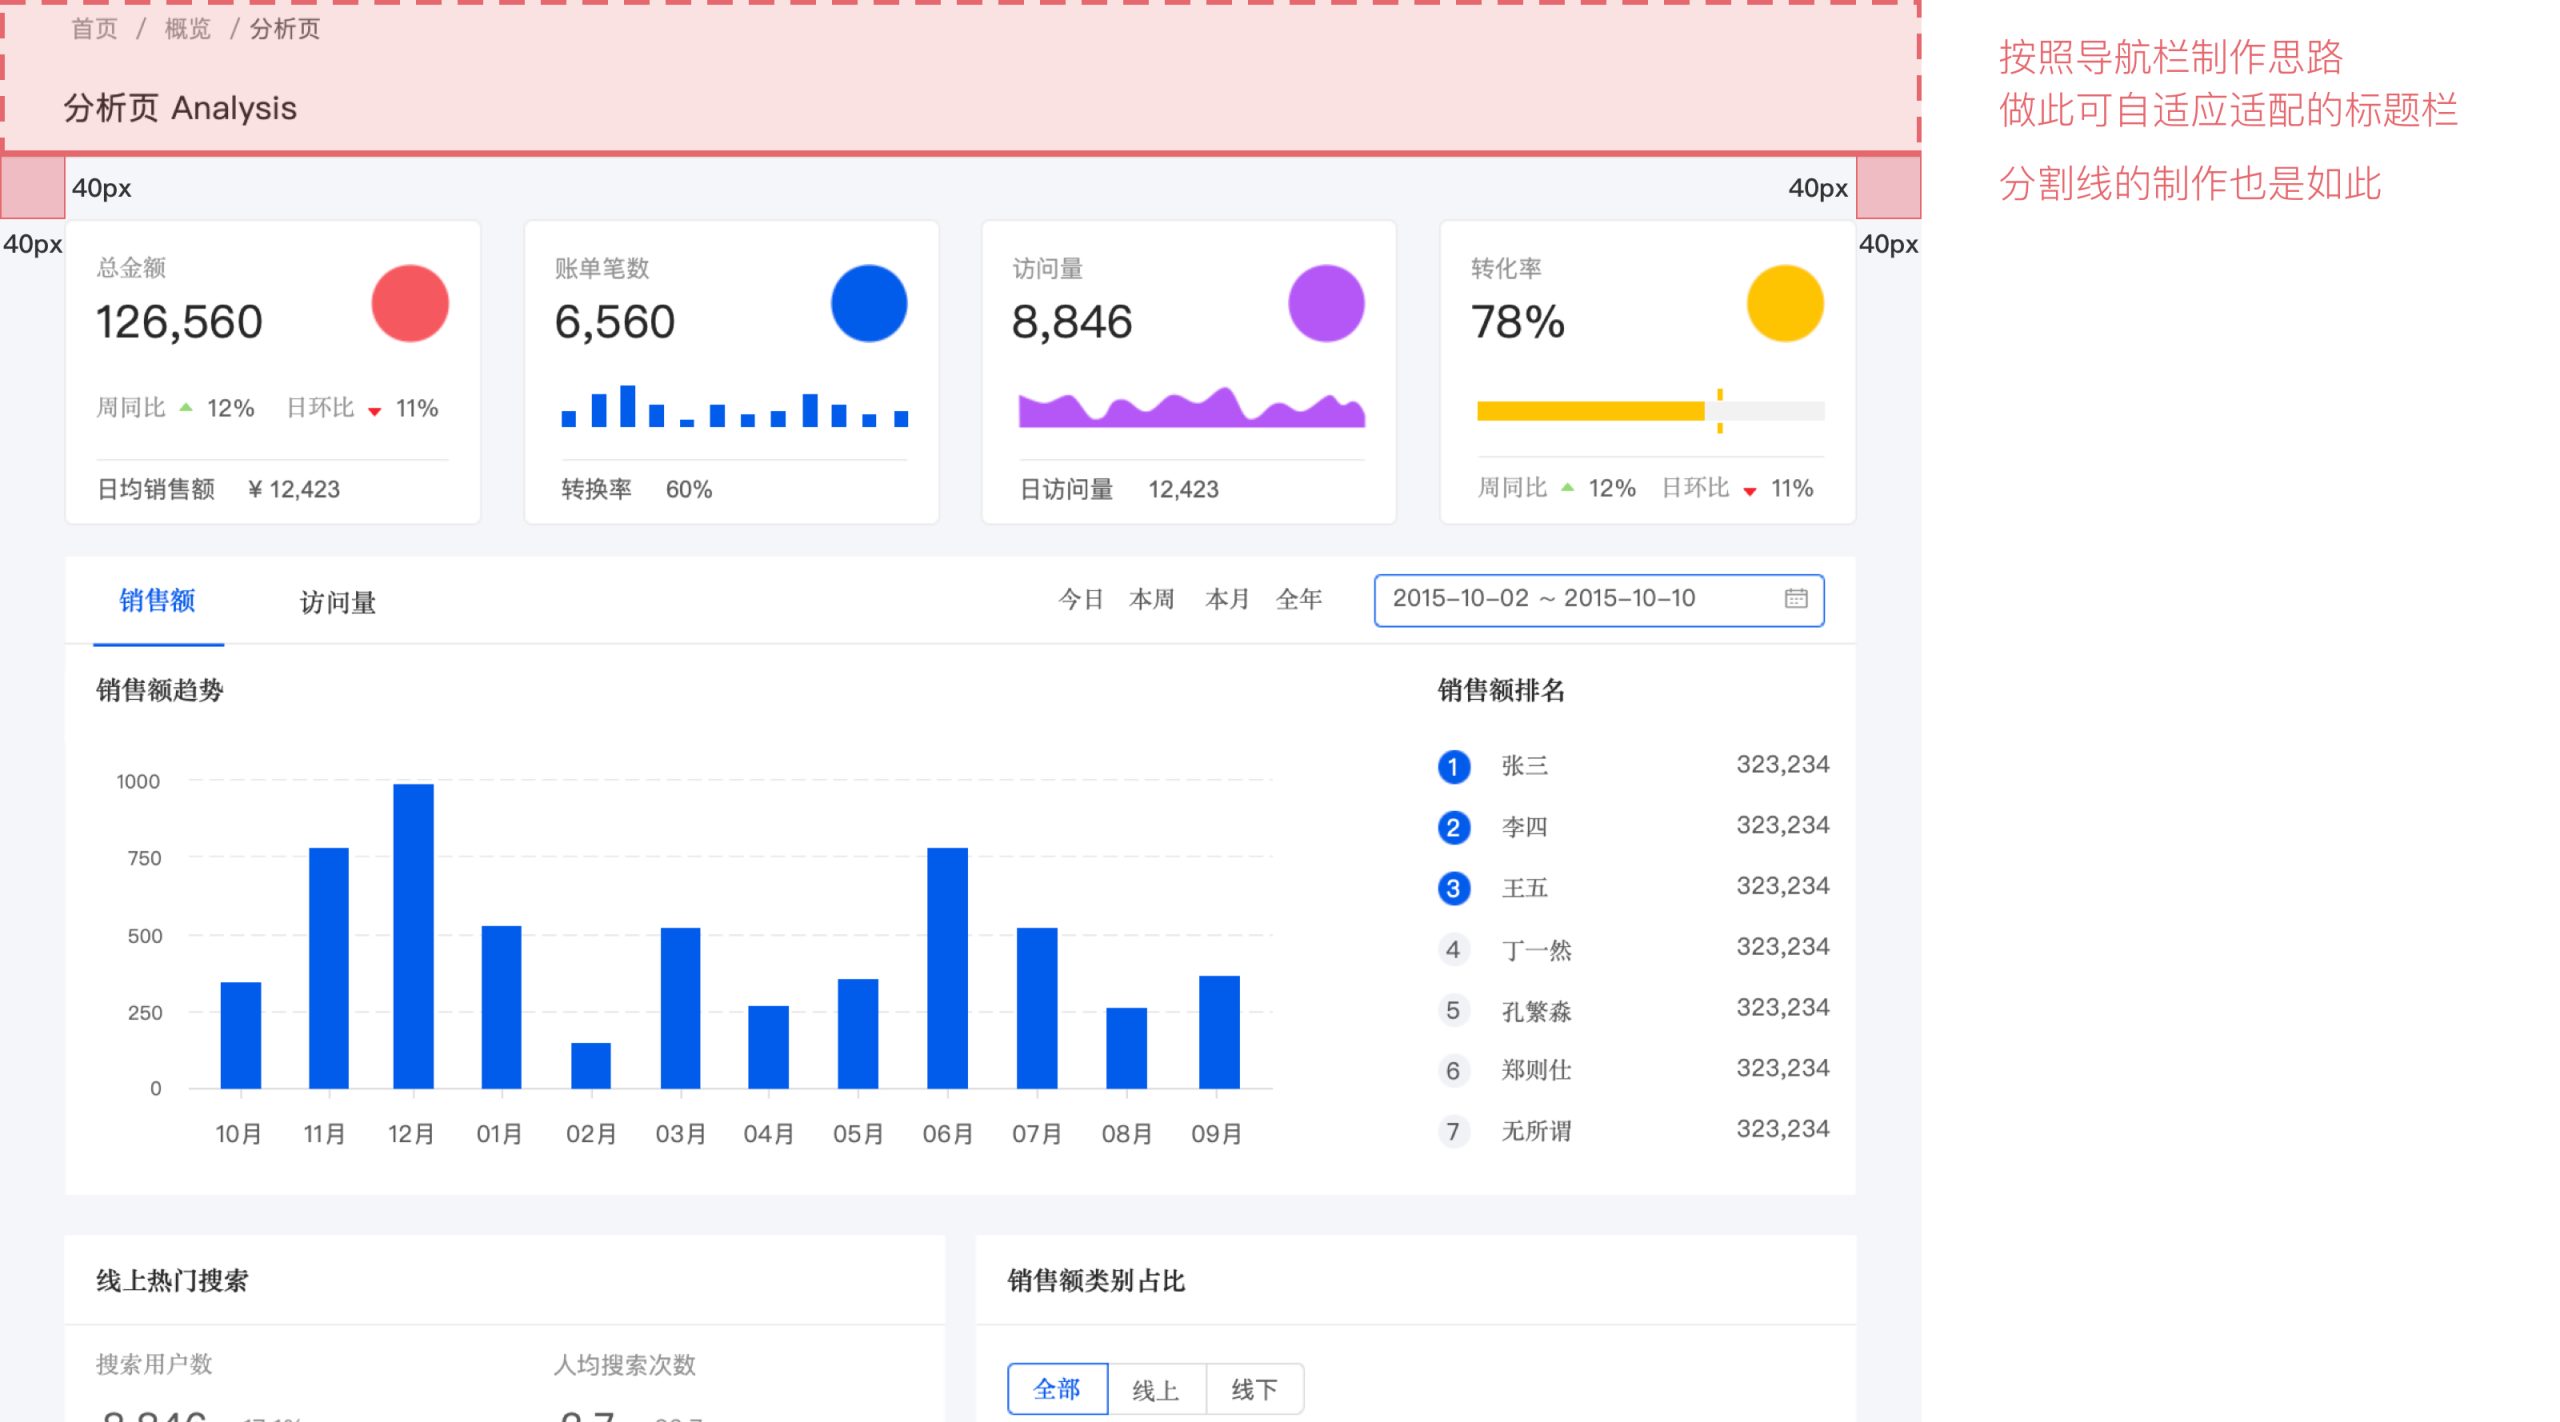Screen dimensions: 2560x1422
Task: Click green up arrow beside 周同比 in 转化率 card
Action: point(1567,488)
